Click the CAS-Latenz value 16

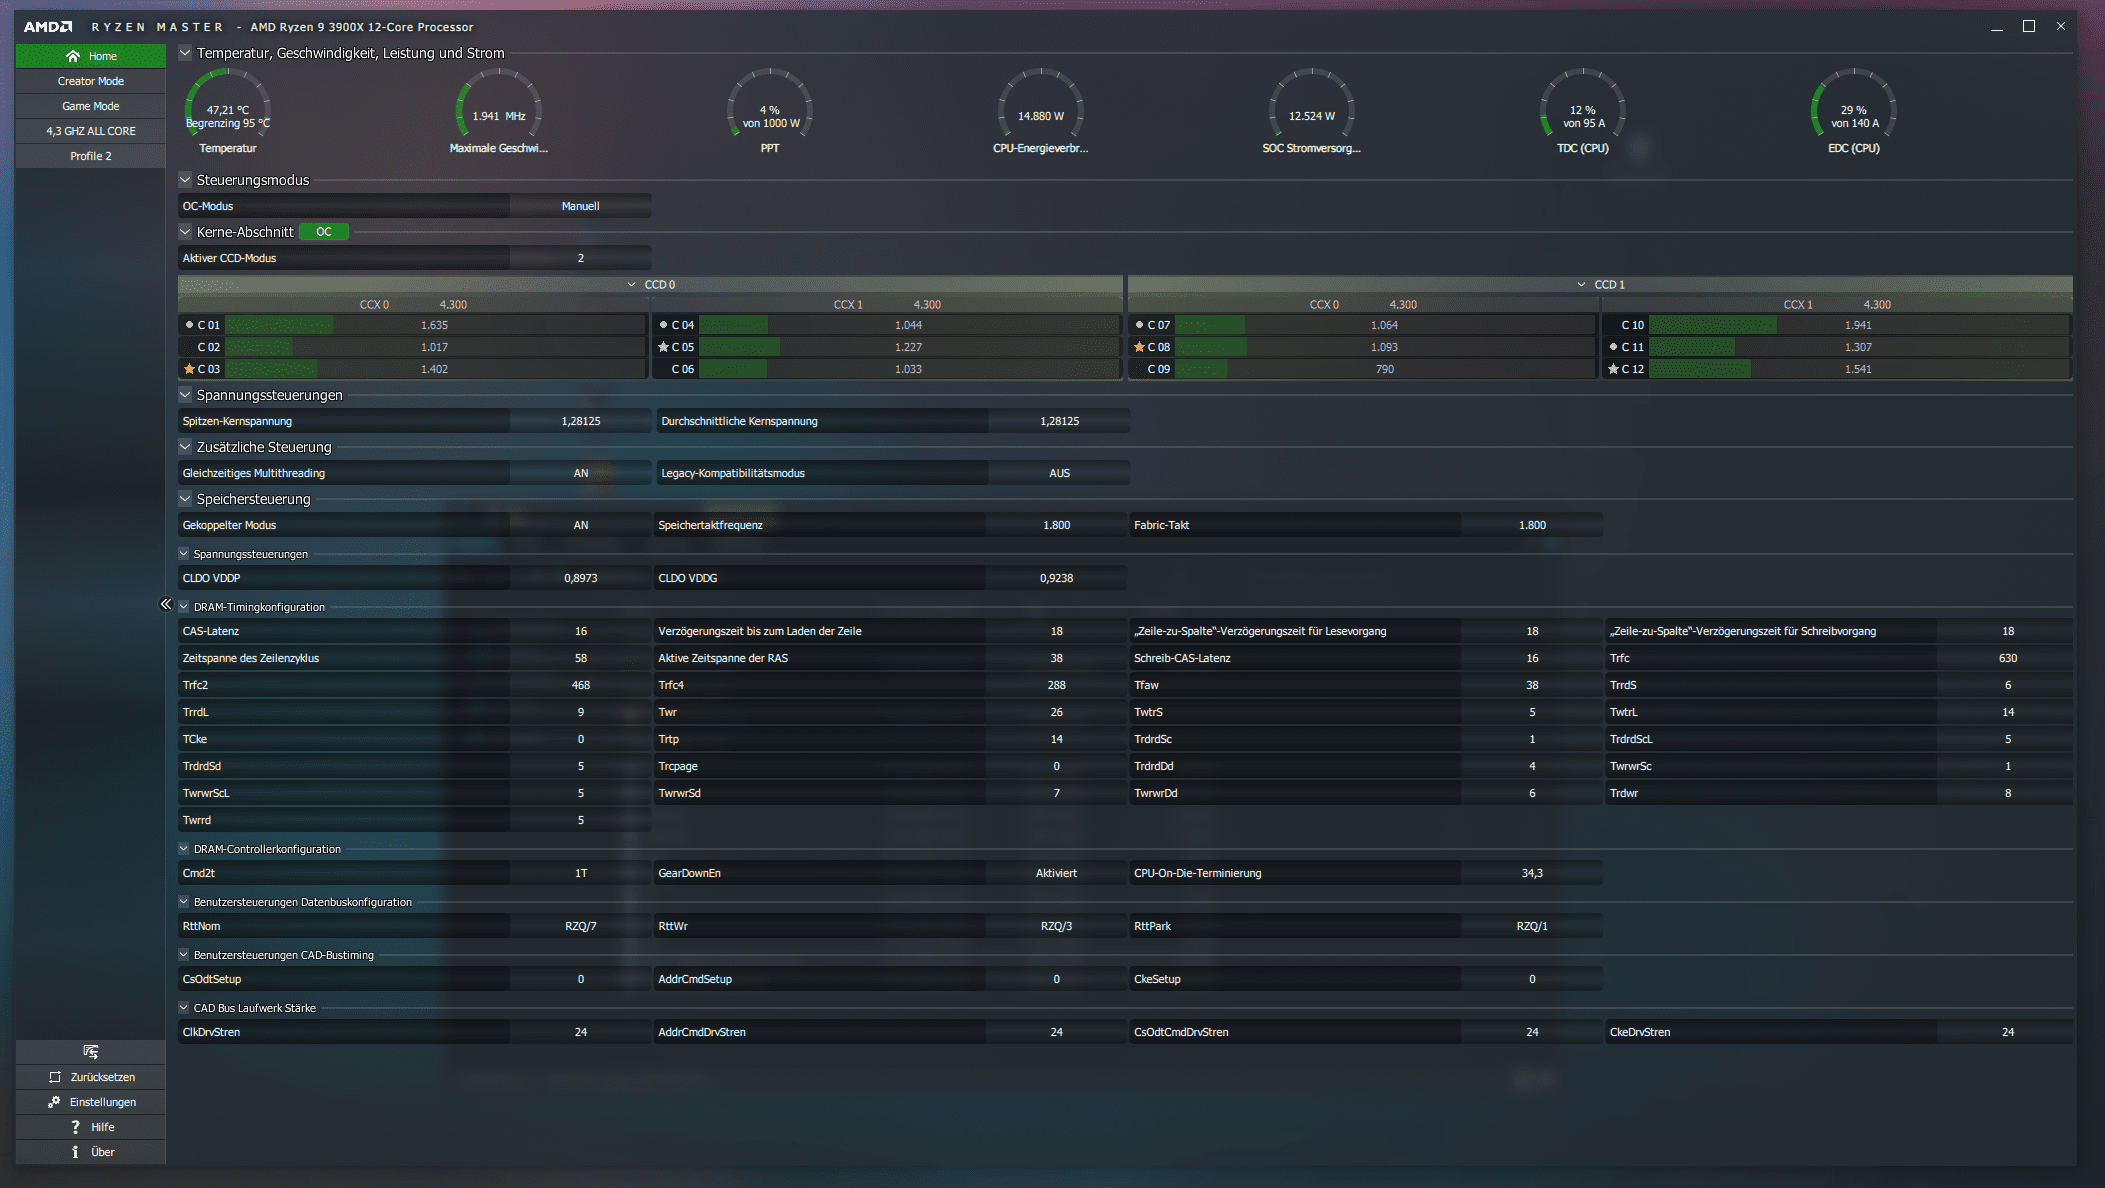[581, 631]
